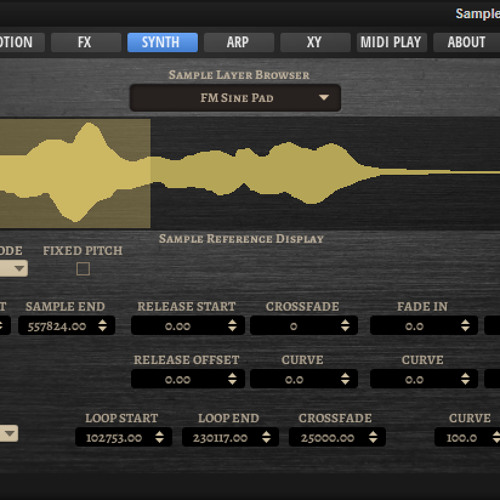The height and width of the screenshot is (500, 500).
Task: Click the loop Curve value 100.0
Action: pos(462,437)
